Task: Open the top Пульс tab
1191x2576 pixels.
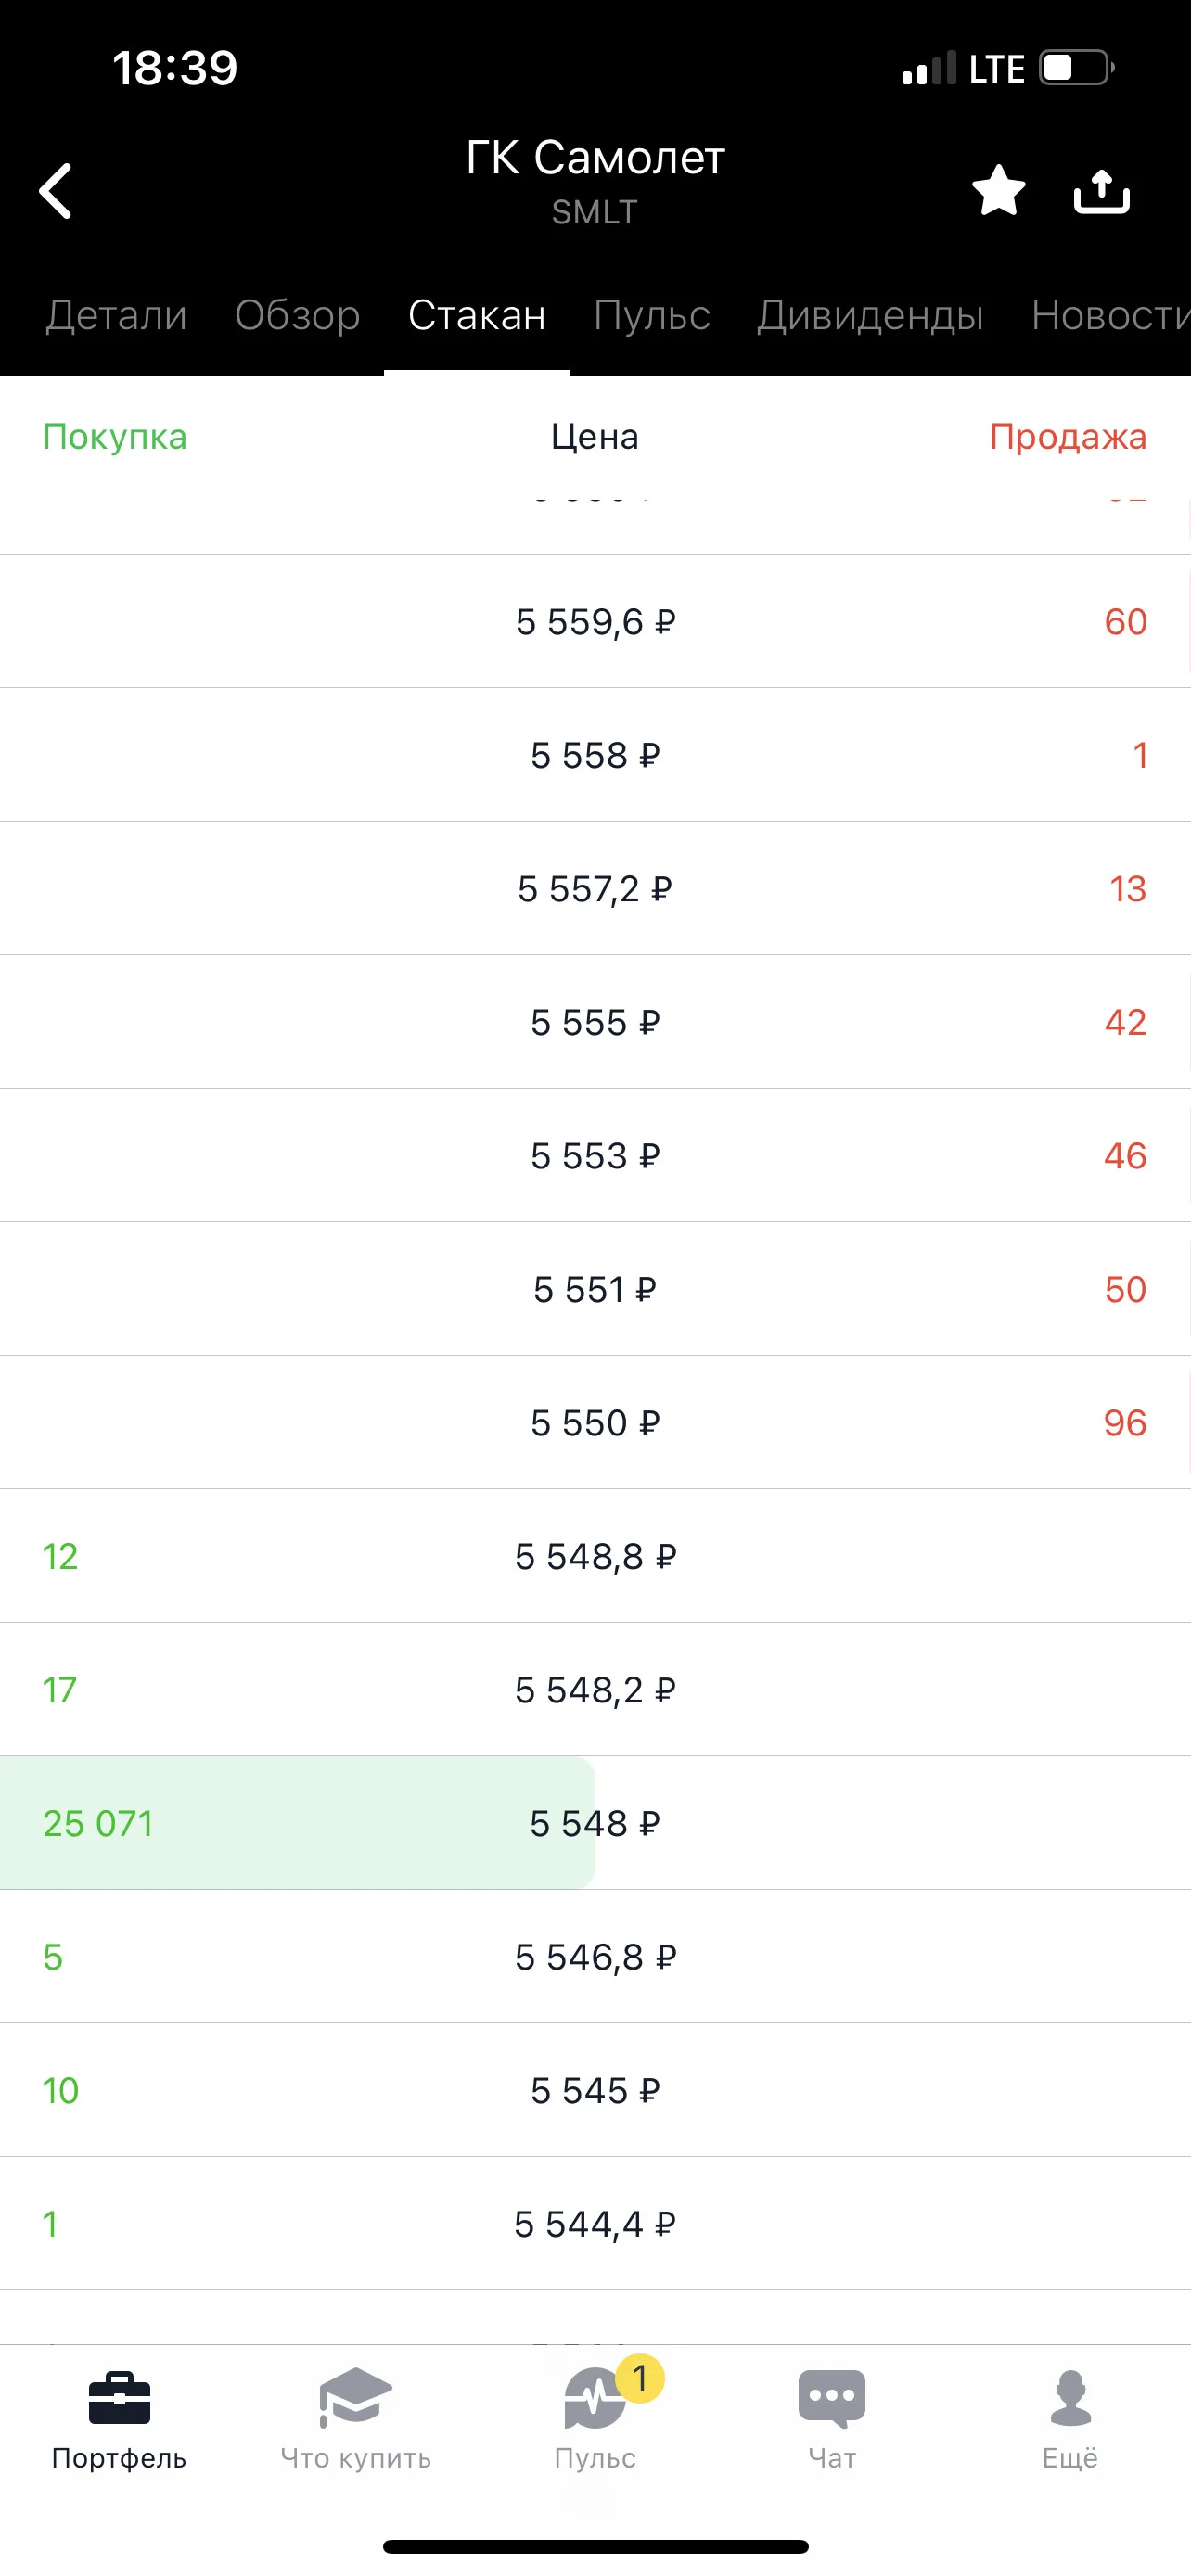Action: click(x=651, y=315)
